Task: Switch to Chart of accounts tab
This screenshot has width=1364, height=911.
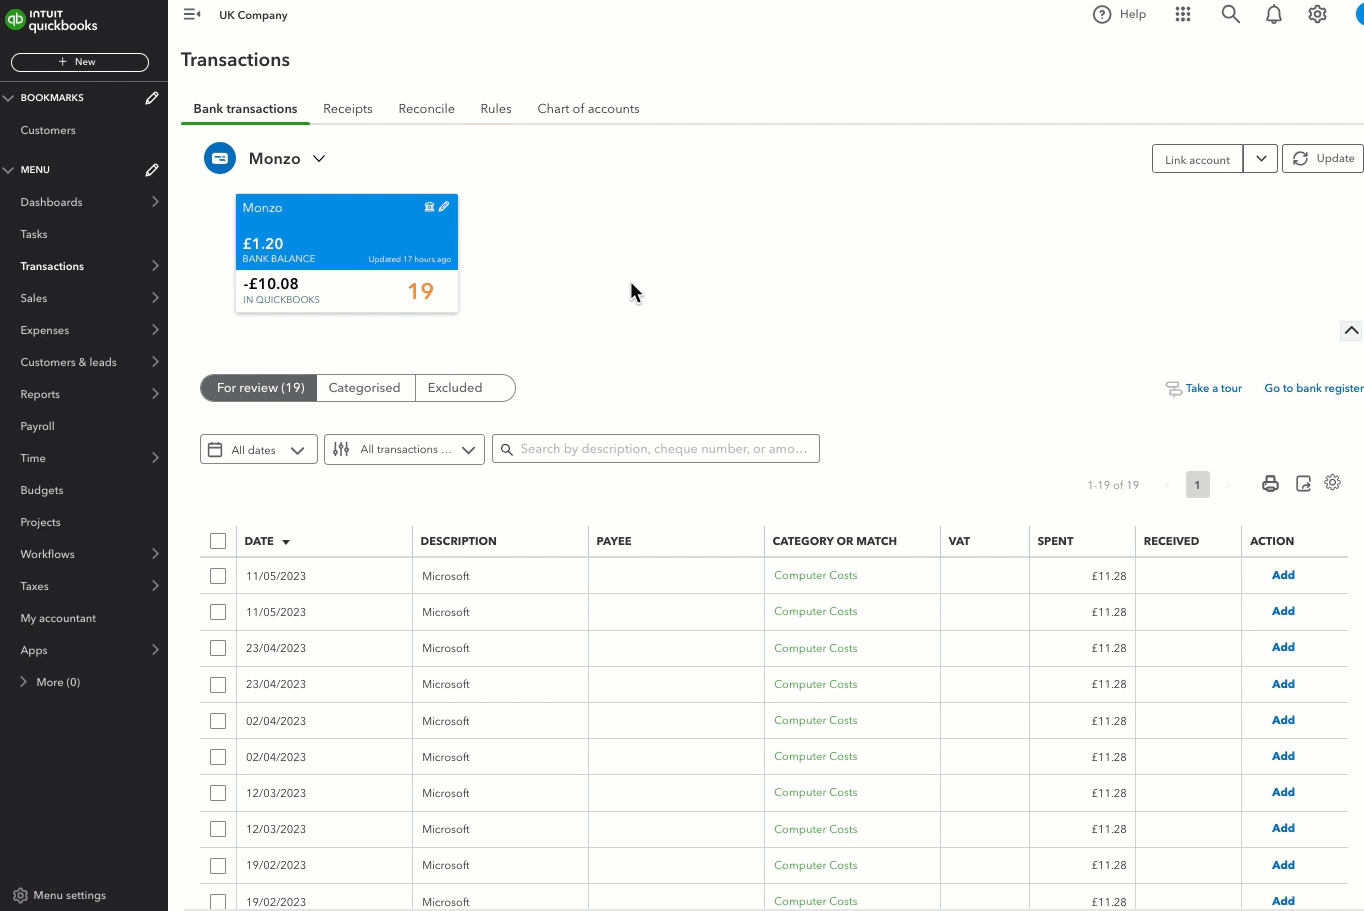Action: tap(588, 109)
